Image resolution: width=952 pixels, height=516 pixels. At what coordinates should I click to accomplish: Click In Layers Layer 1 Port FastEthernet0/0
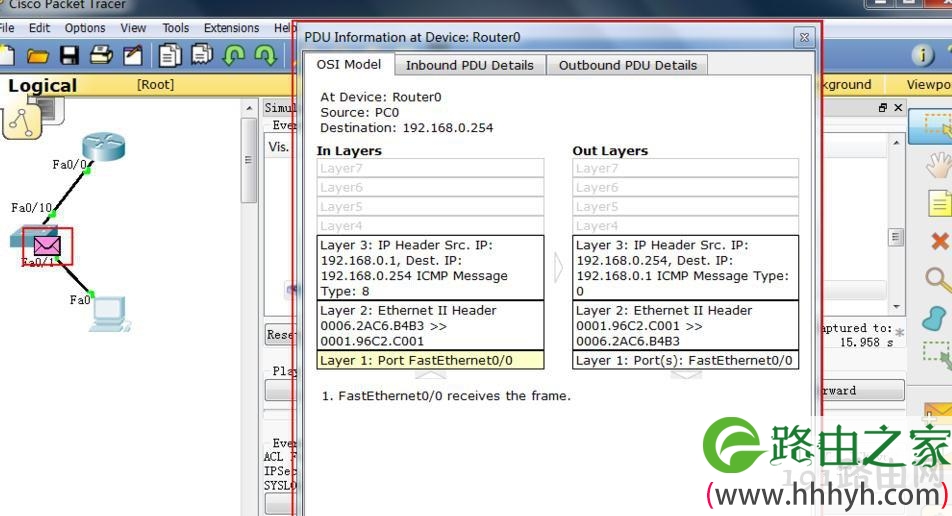click(x=430, y=360)
